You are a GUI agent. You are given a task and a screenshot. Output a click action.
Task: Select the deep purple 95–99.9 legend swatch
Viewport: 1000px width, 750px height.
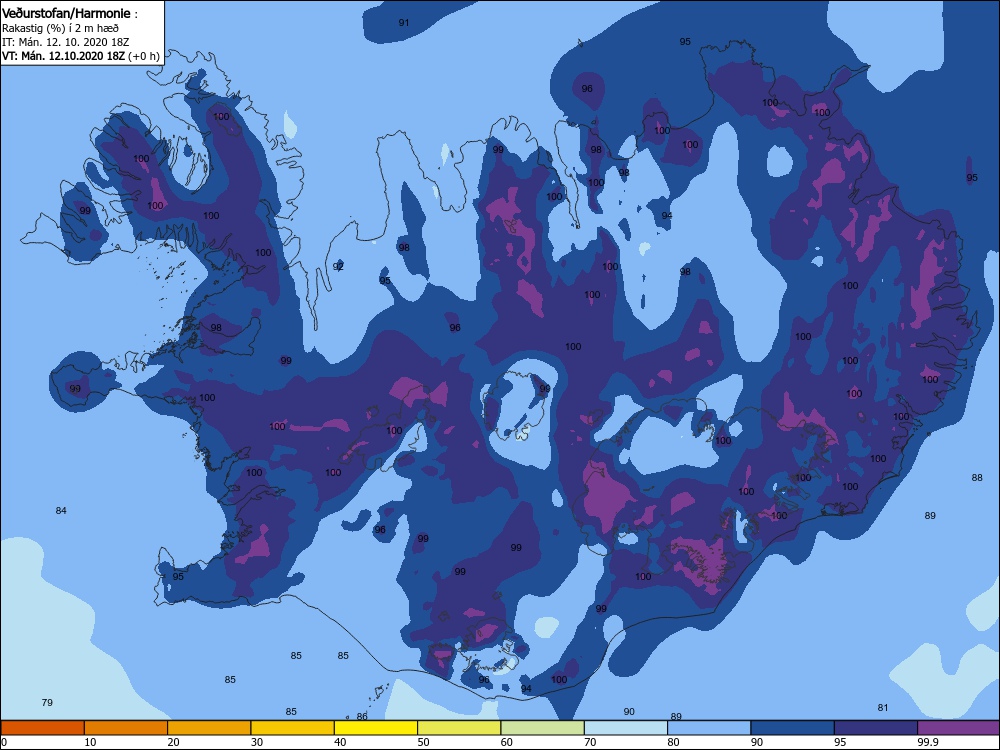click(x=876, y=728)
